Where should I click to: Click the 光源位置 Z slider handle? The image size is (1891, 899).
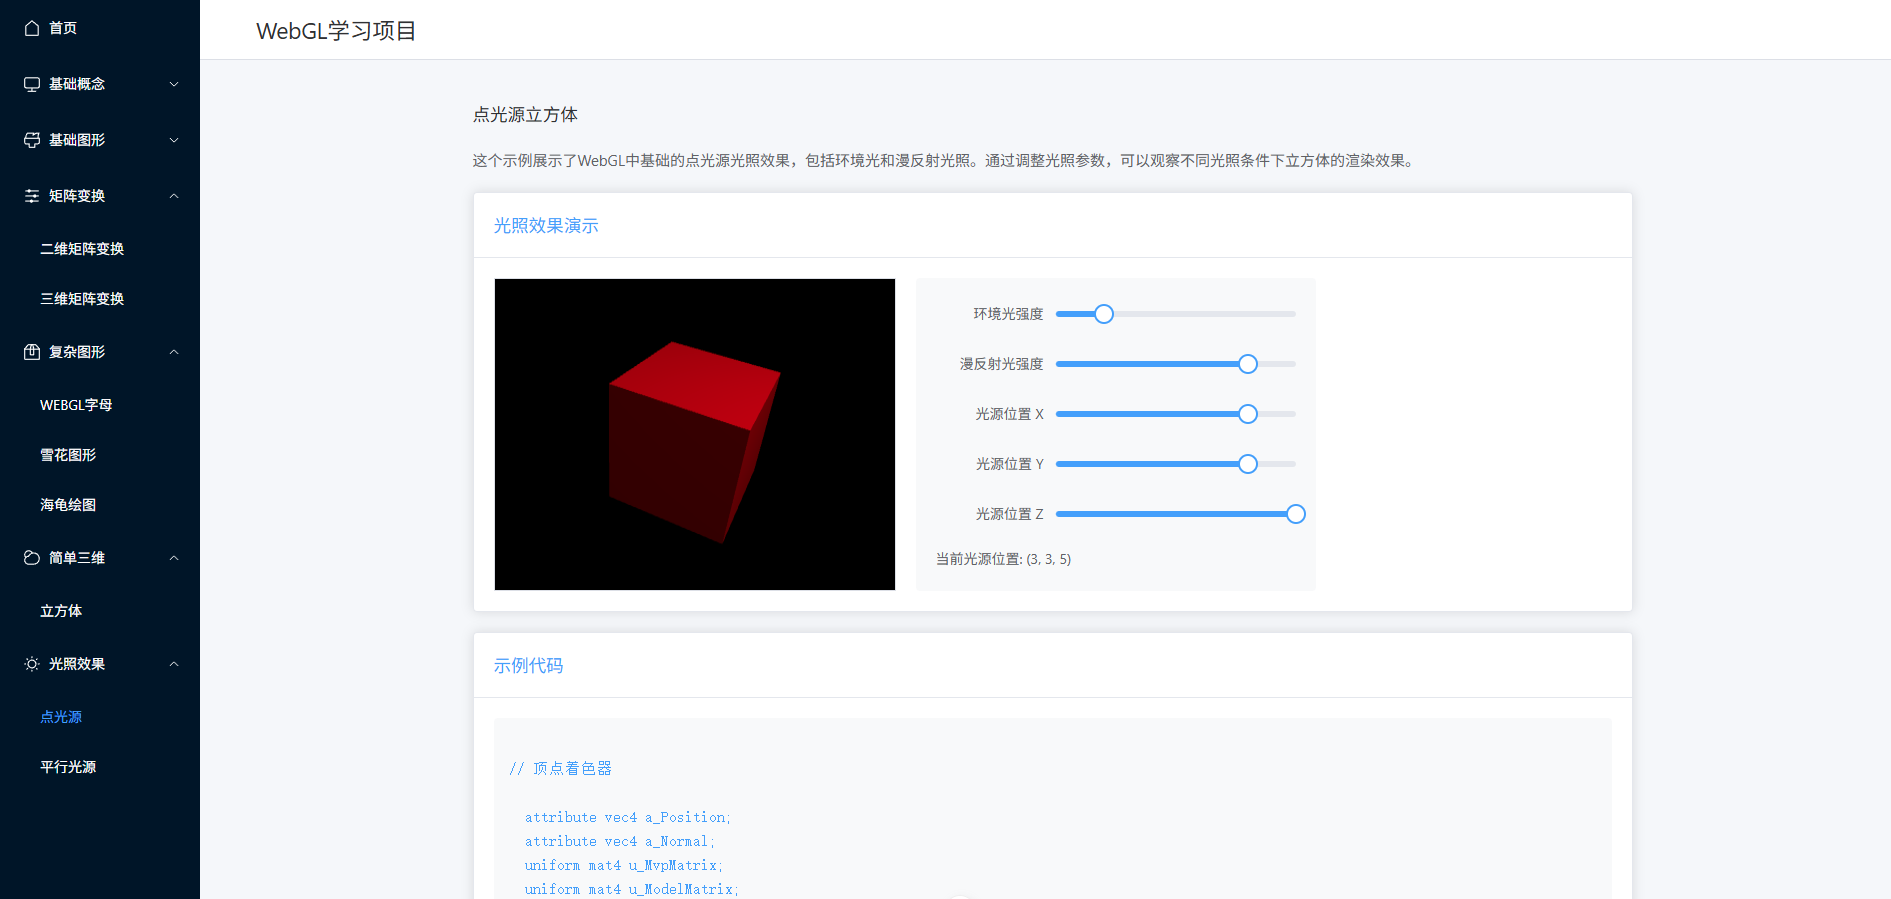(1296, 514)
